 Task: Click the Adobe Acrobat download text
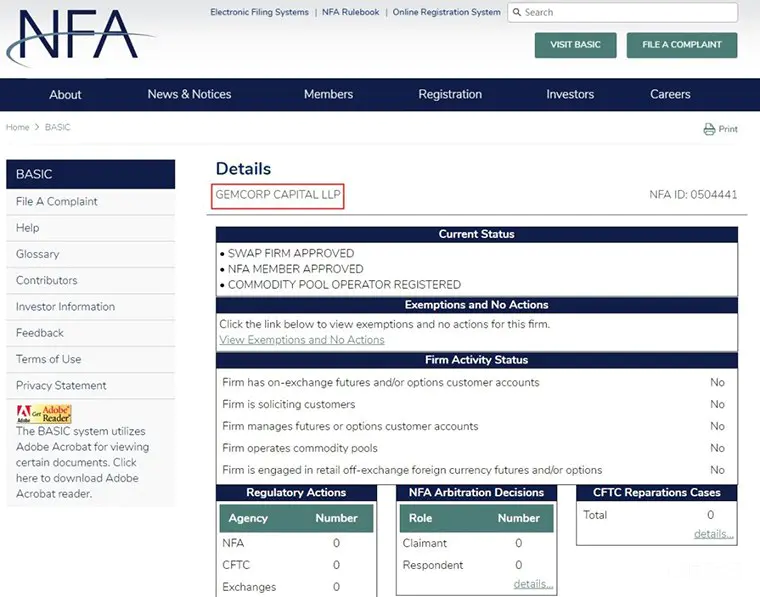pyautogui.click(x=82, y=462)
